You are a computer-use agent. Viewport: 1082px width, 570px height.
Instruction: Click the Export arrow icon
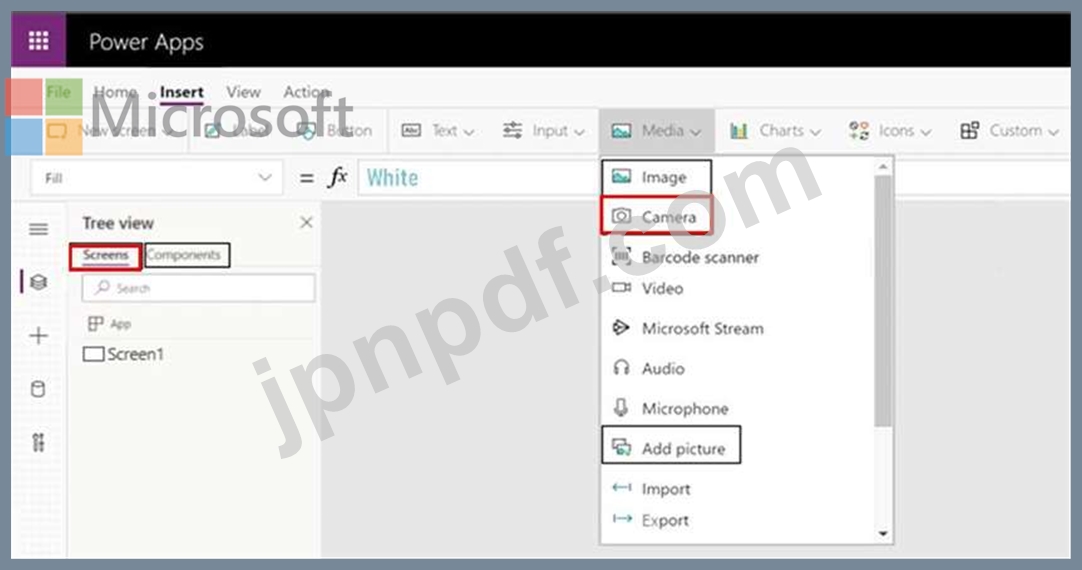coord(622,518)
